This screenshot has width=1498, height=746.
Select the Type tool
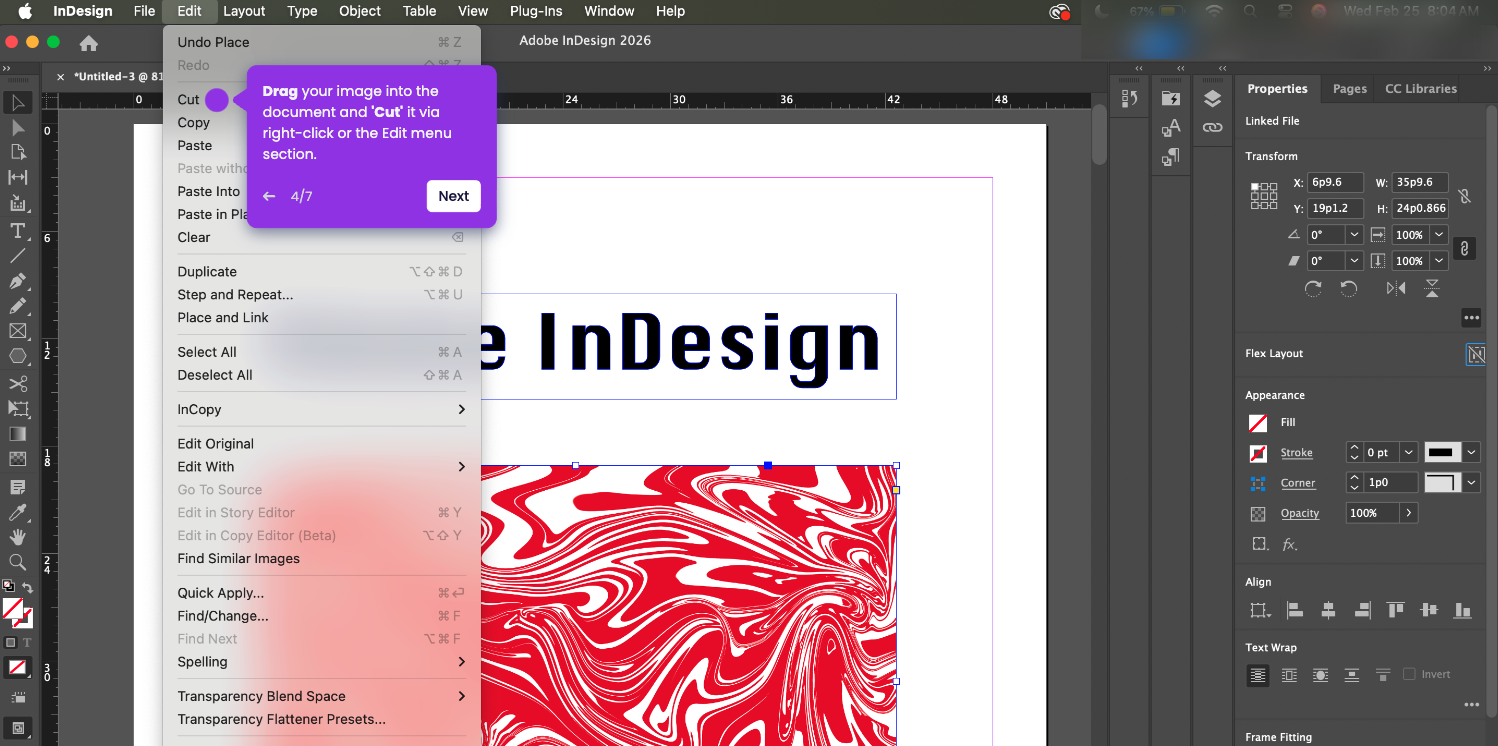click(x=18, y=231)
